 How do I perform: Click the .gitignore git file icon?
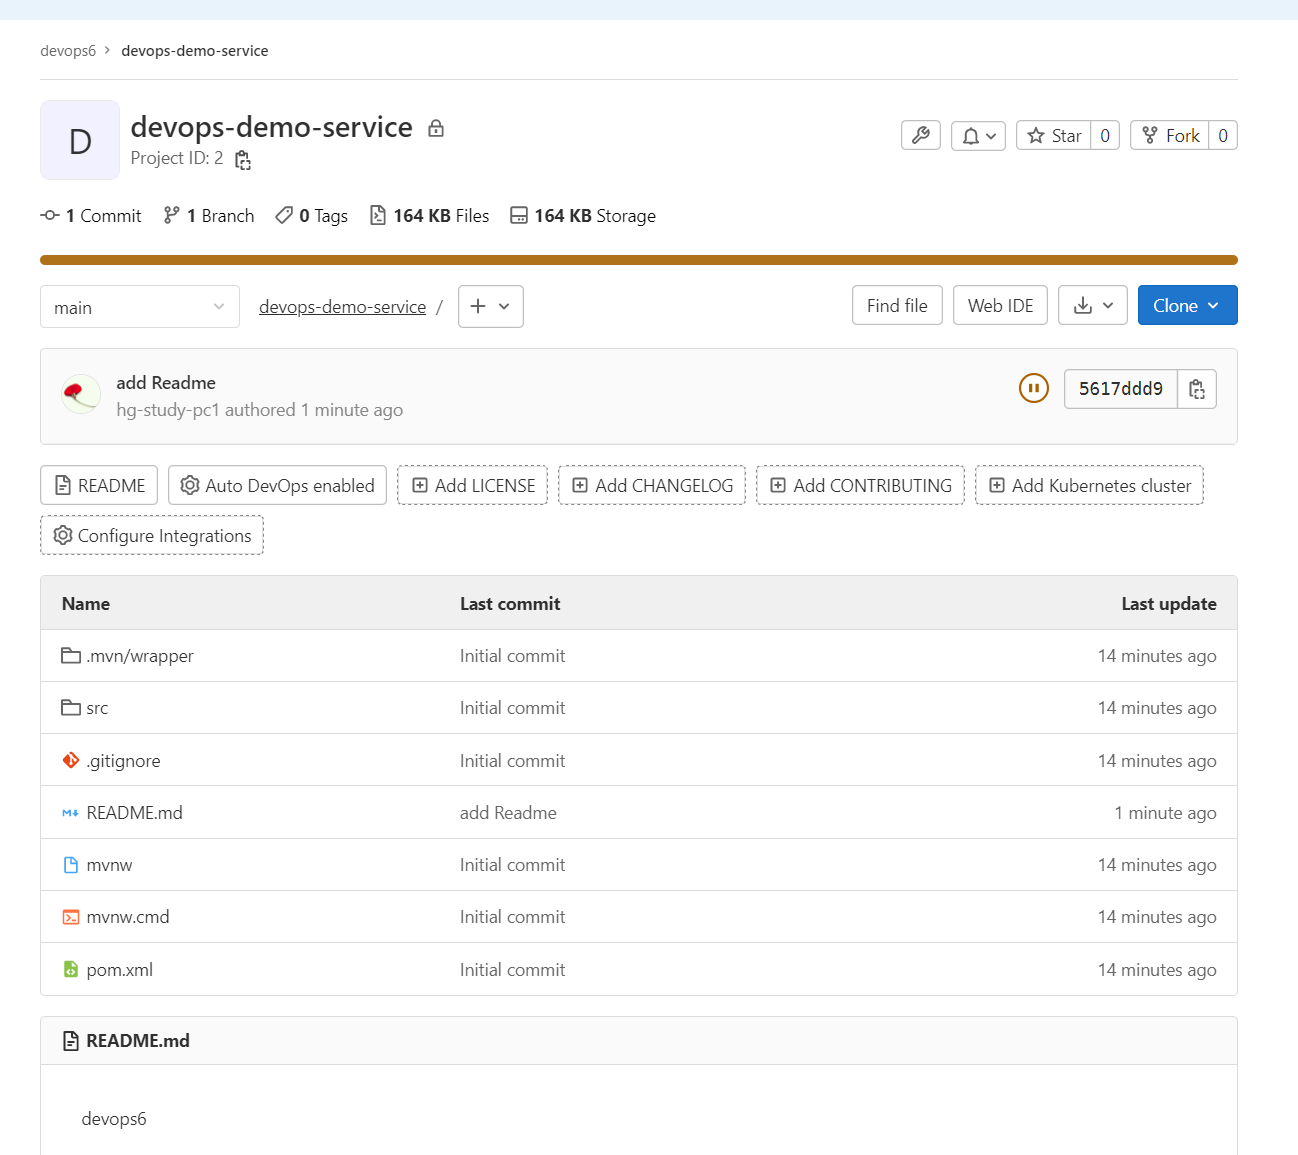[71, 760]
